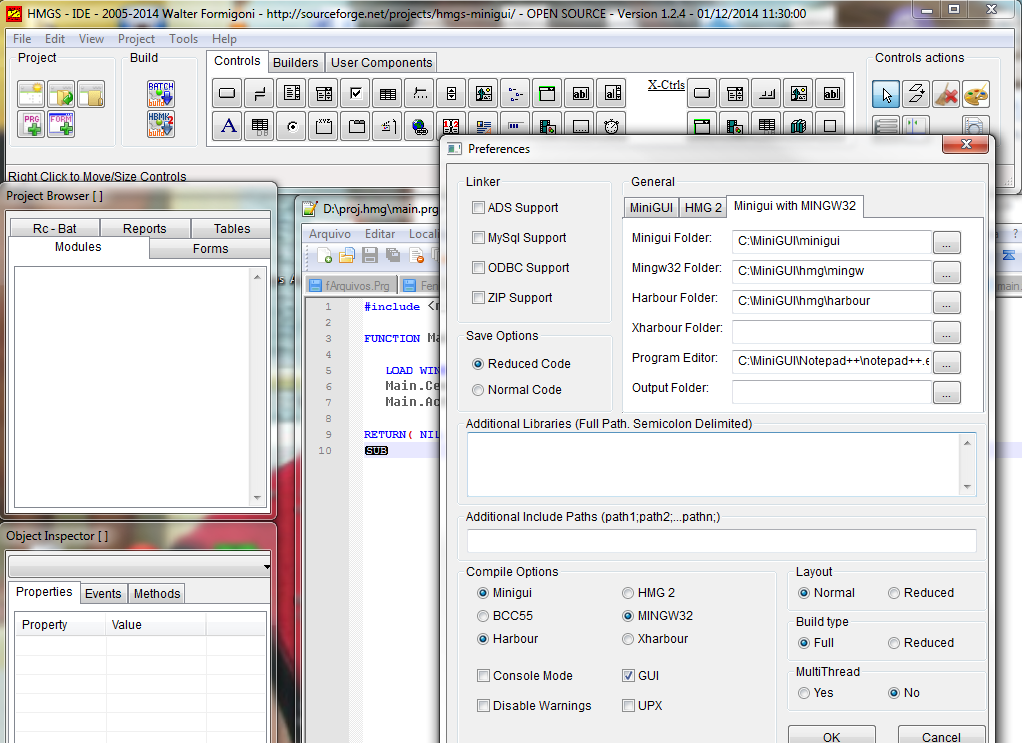Click the Additional Include Paths field

click(721, 541)
